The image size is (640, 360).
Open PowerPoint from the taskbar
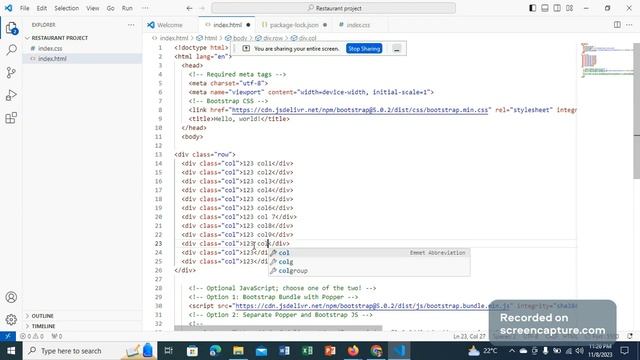[x=330, y=351]
